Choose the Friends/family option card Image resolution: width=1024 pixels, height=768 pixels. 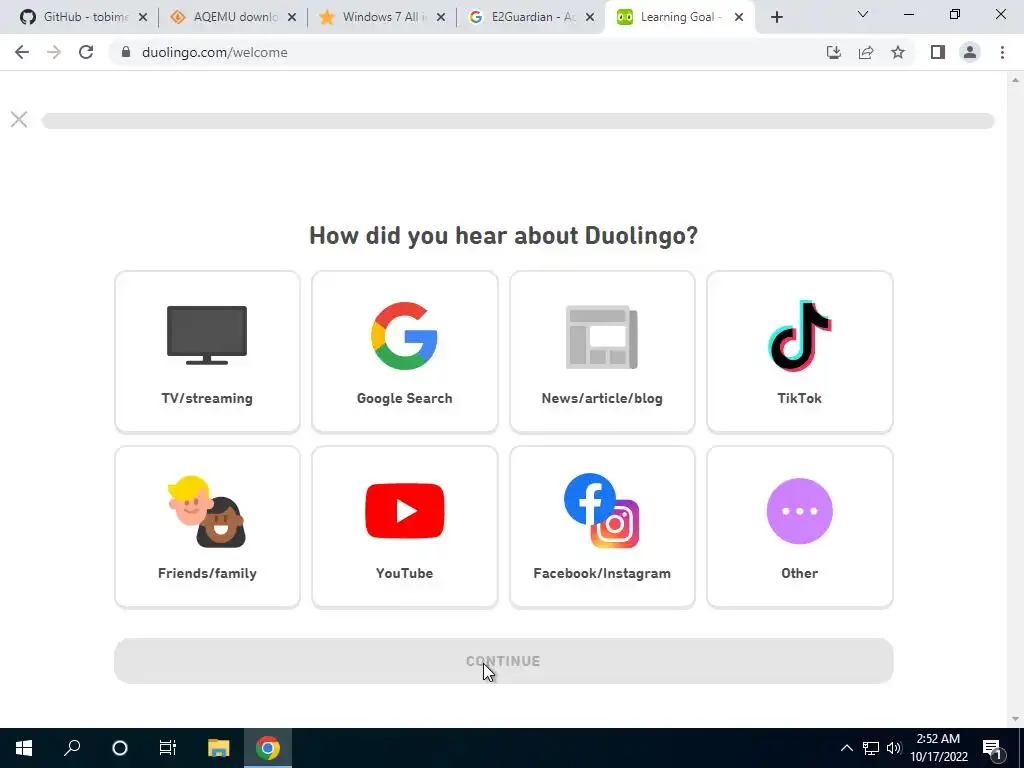(x=207, y=527)
